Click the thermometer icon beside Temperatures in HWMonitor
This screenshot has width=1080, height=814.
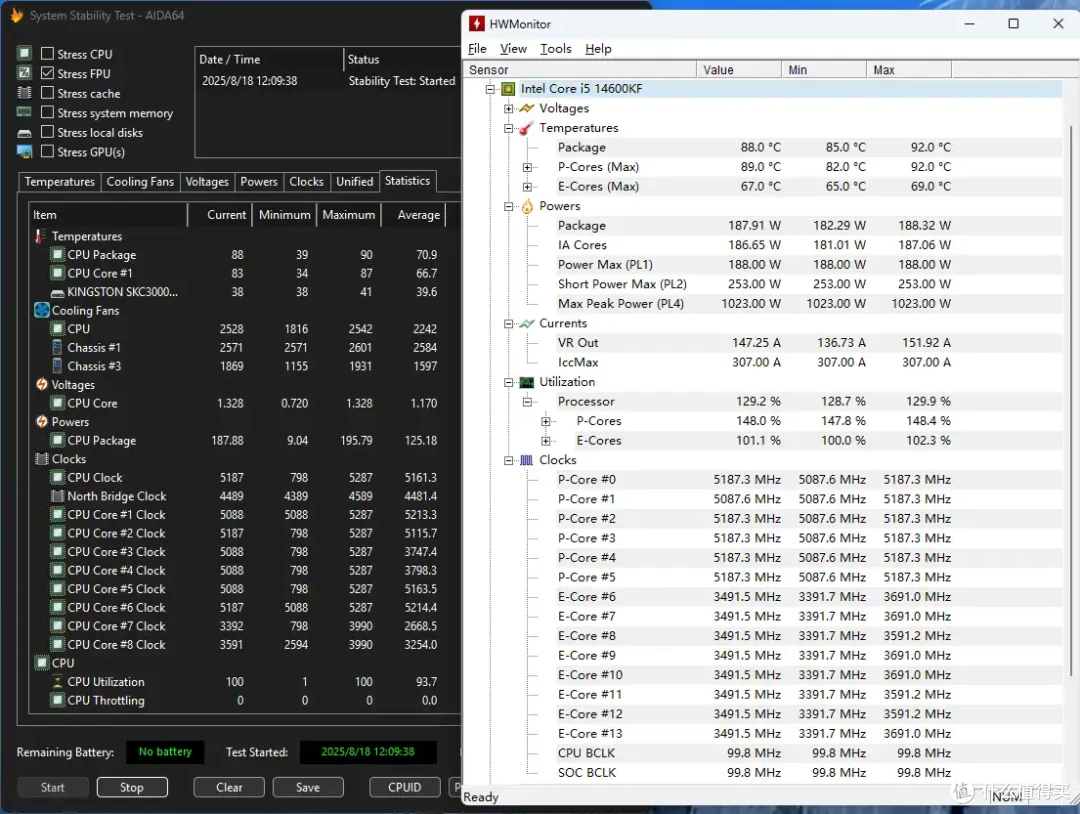[x=527, y=128]
